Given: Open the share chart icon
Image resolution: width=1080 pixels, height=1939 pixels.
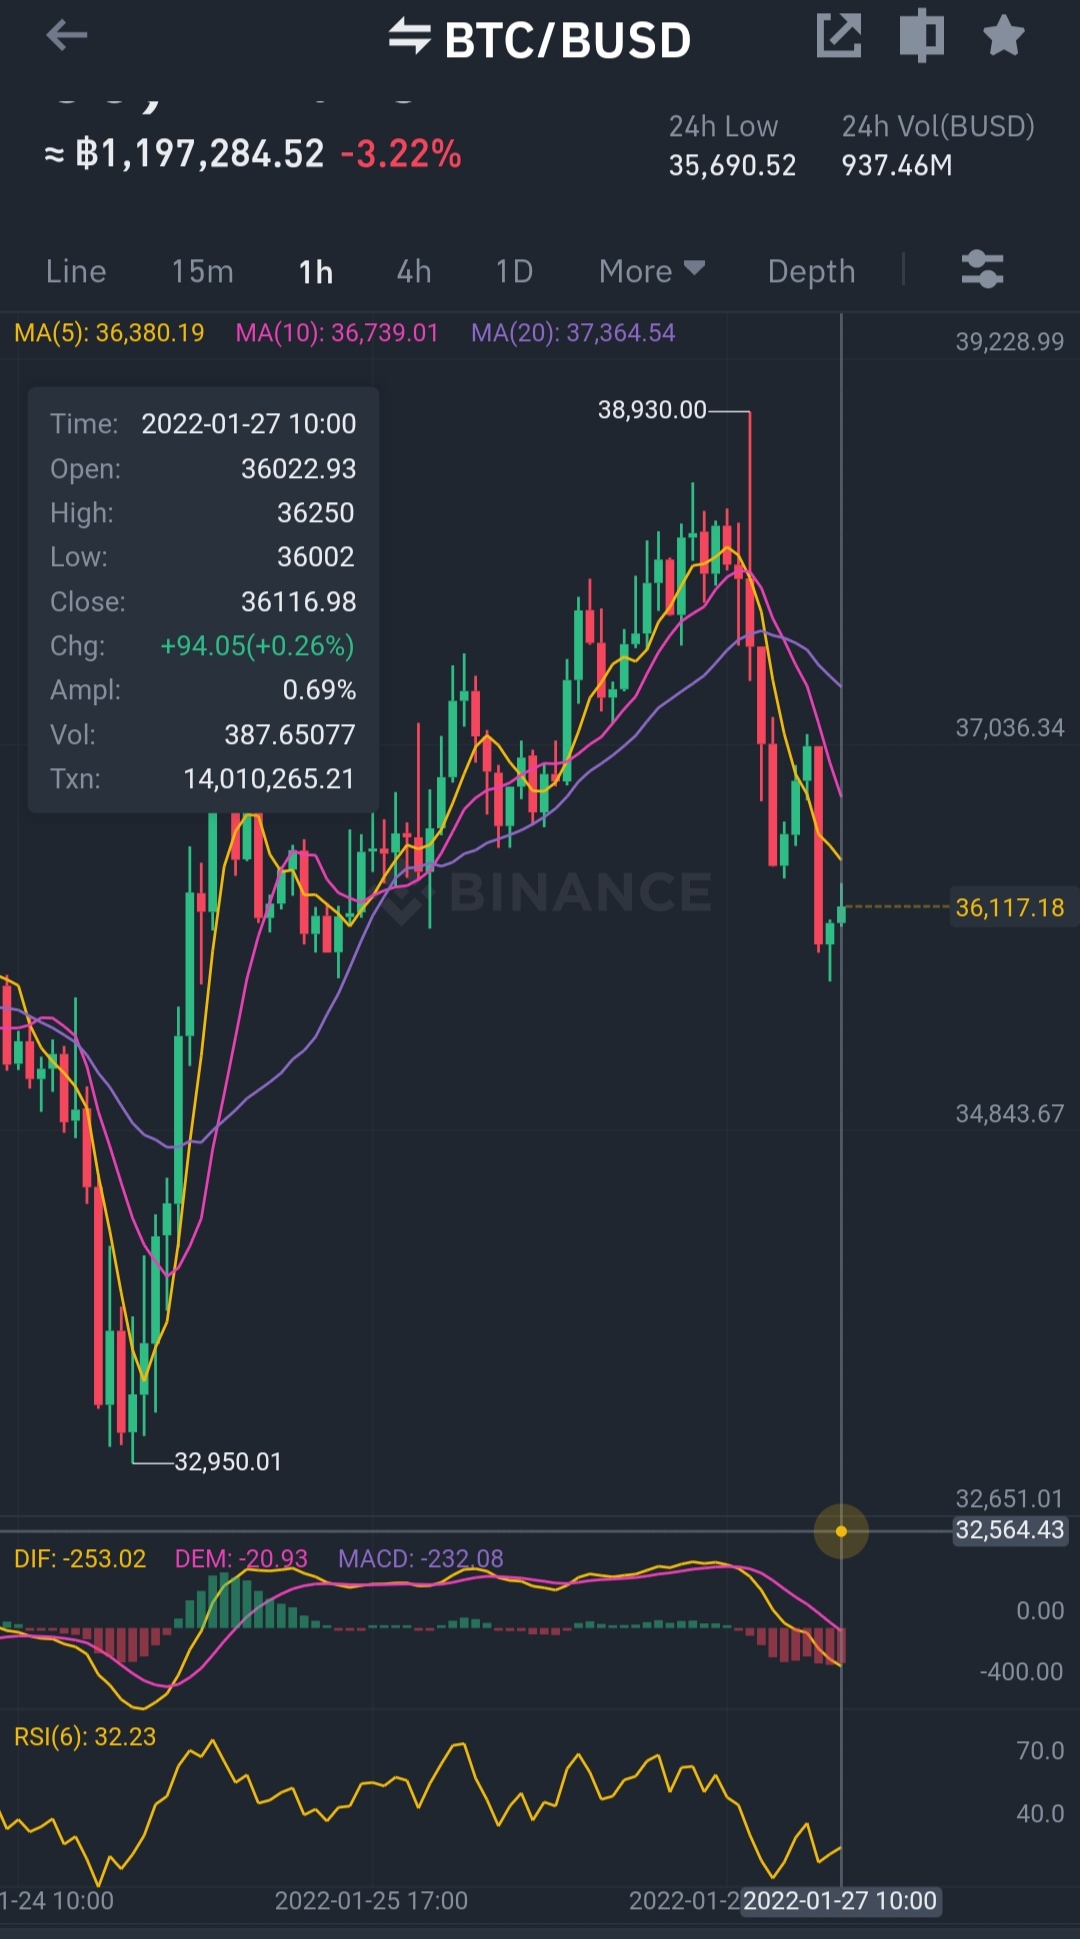Looking at the screenshot, I should [838, 36].
